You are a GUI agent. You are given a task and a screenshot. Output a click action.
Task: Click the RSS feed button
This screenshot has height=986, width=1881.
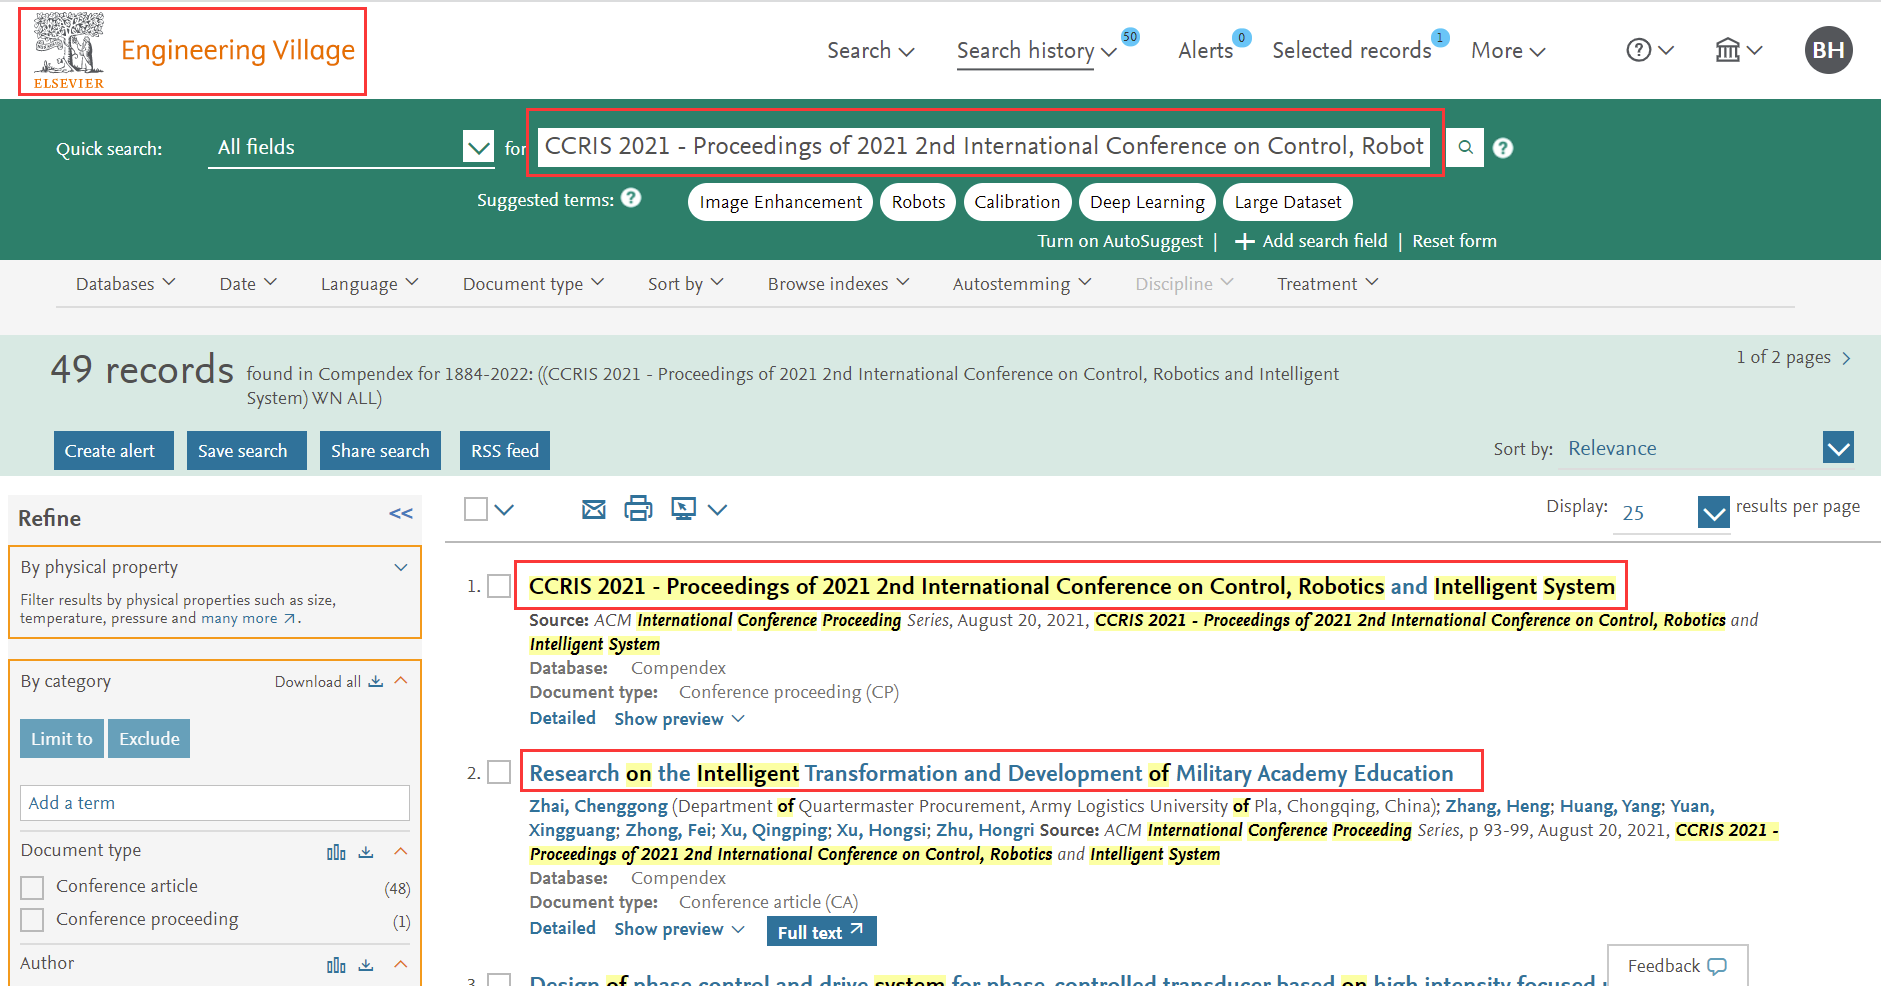pyautogui.click(x=505, y=451)
